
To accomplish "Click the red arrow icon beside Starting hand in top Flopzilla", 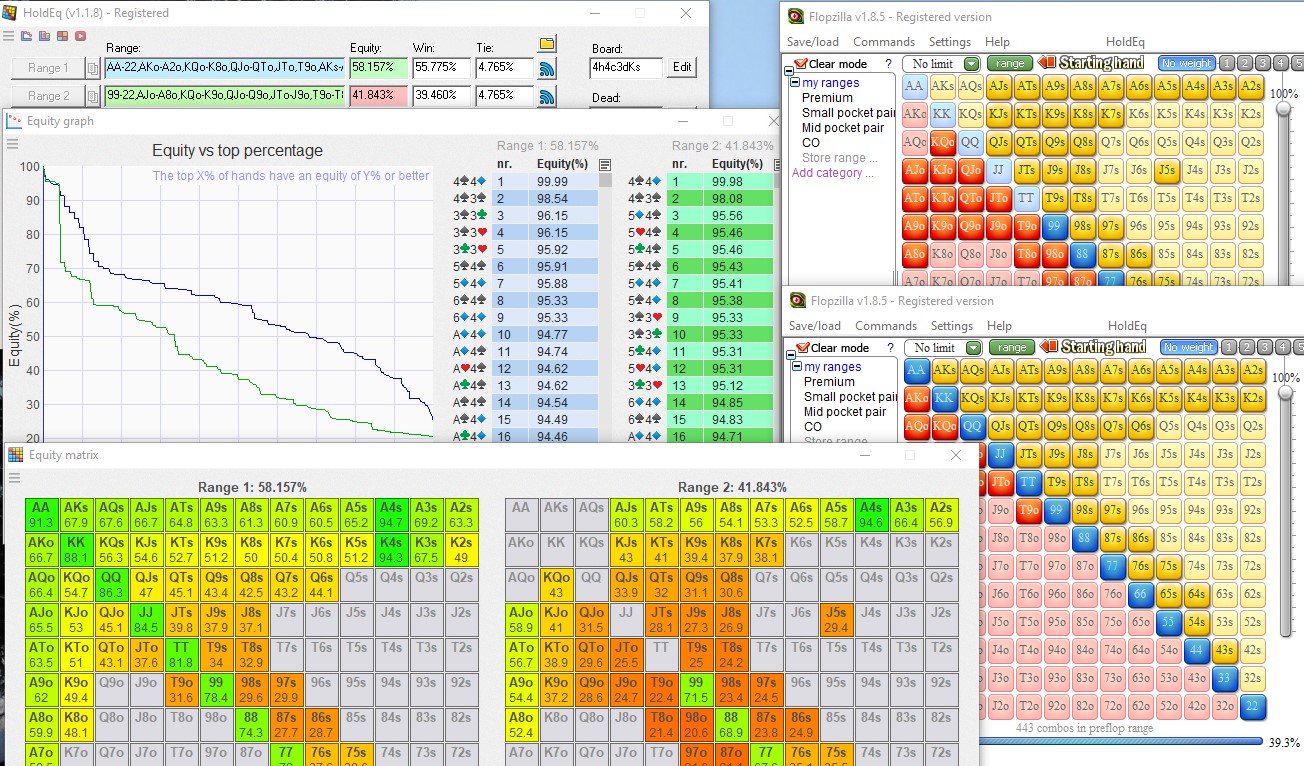I will (1047, 63).
